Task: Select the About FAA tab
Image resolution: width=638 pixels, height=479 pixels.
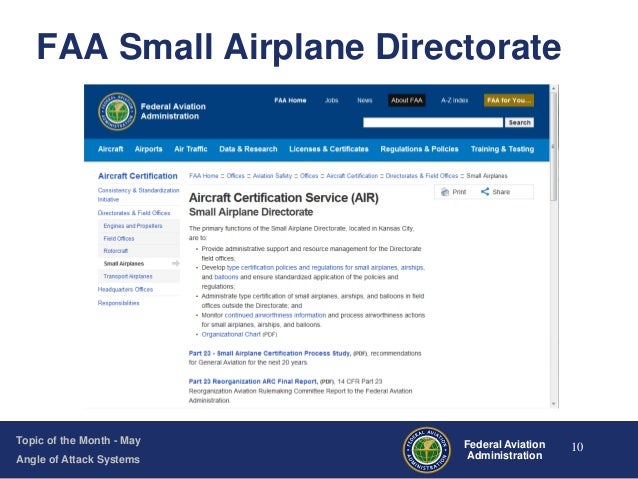Action: point(407,100)
